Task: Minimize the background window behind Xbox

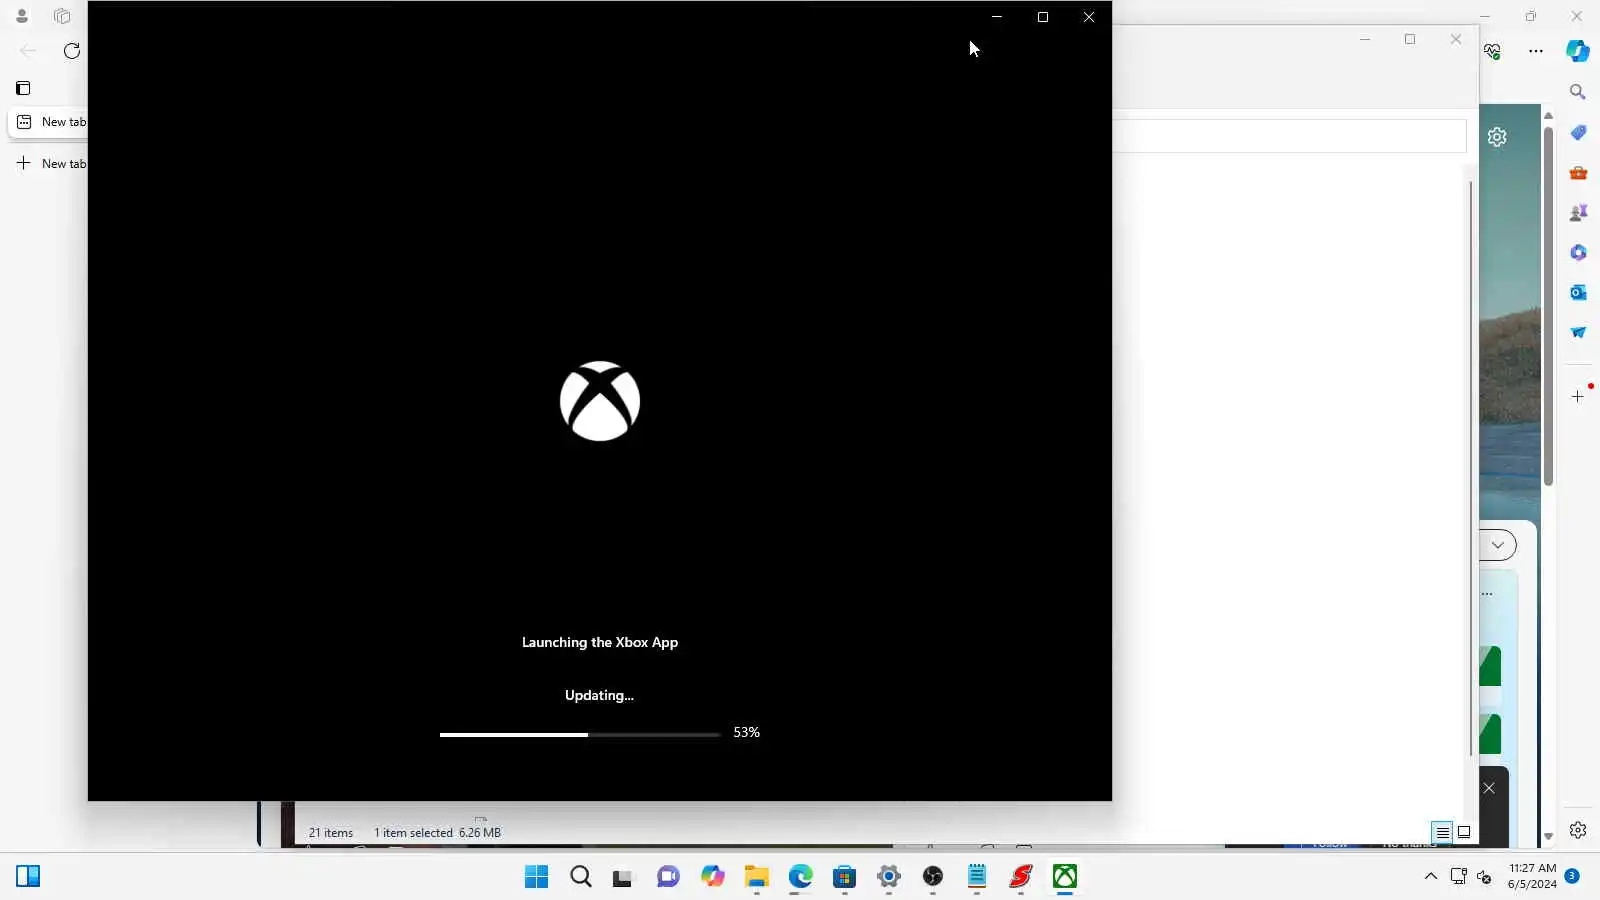Action: coord(1365,39)
